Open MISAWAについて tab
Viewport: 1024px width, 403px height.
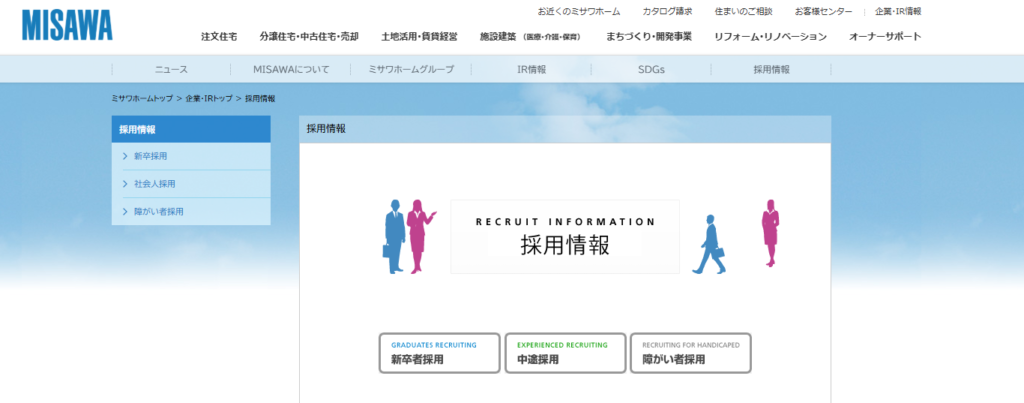[x=291, y=69]
